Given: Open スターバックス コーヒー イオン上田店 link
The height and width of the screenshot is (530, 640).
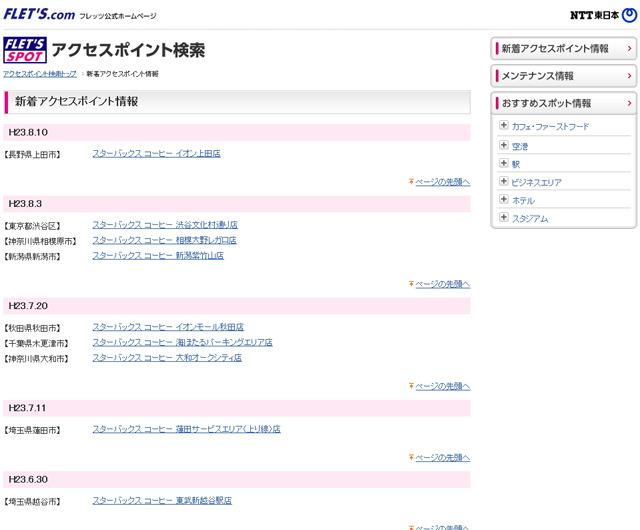Looking at the screenshot, I should [x=156, y=154].
